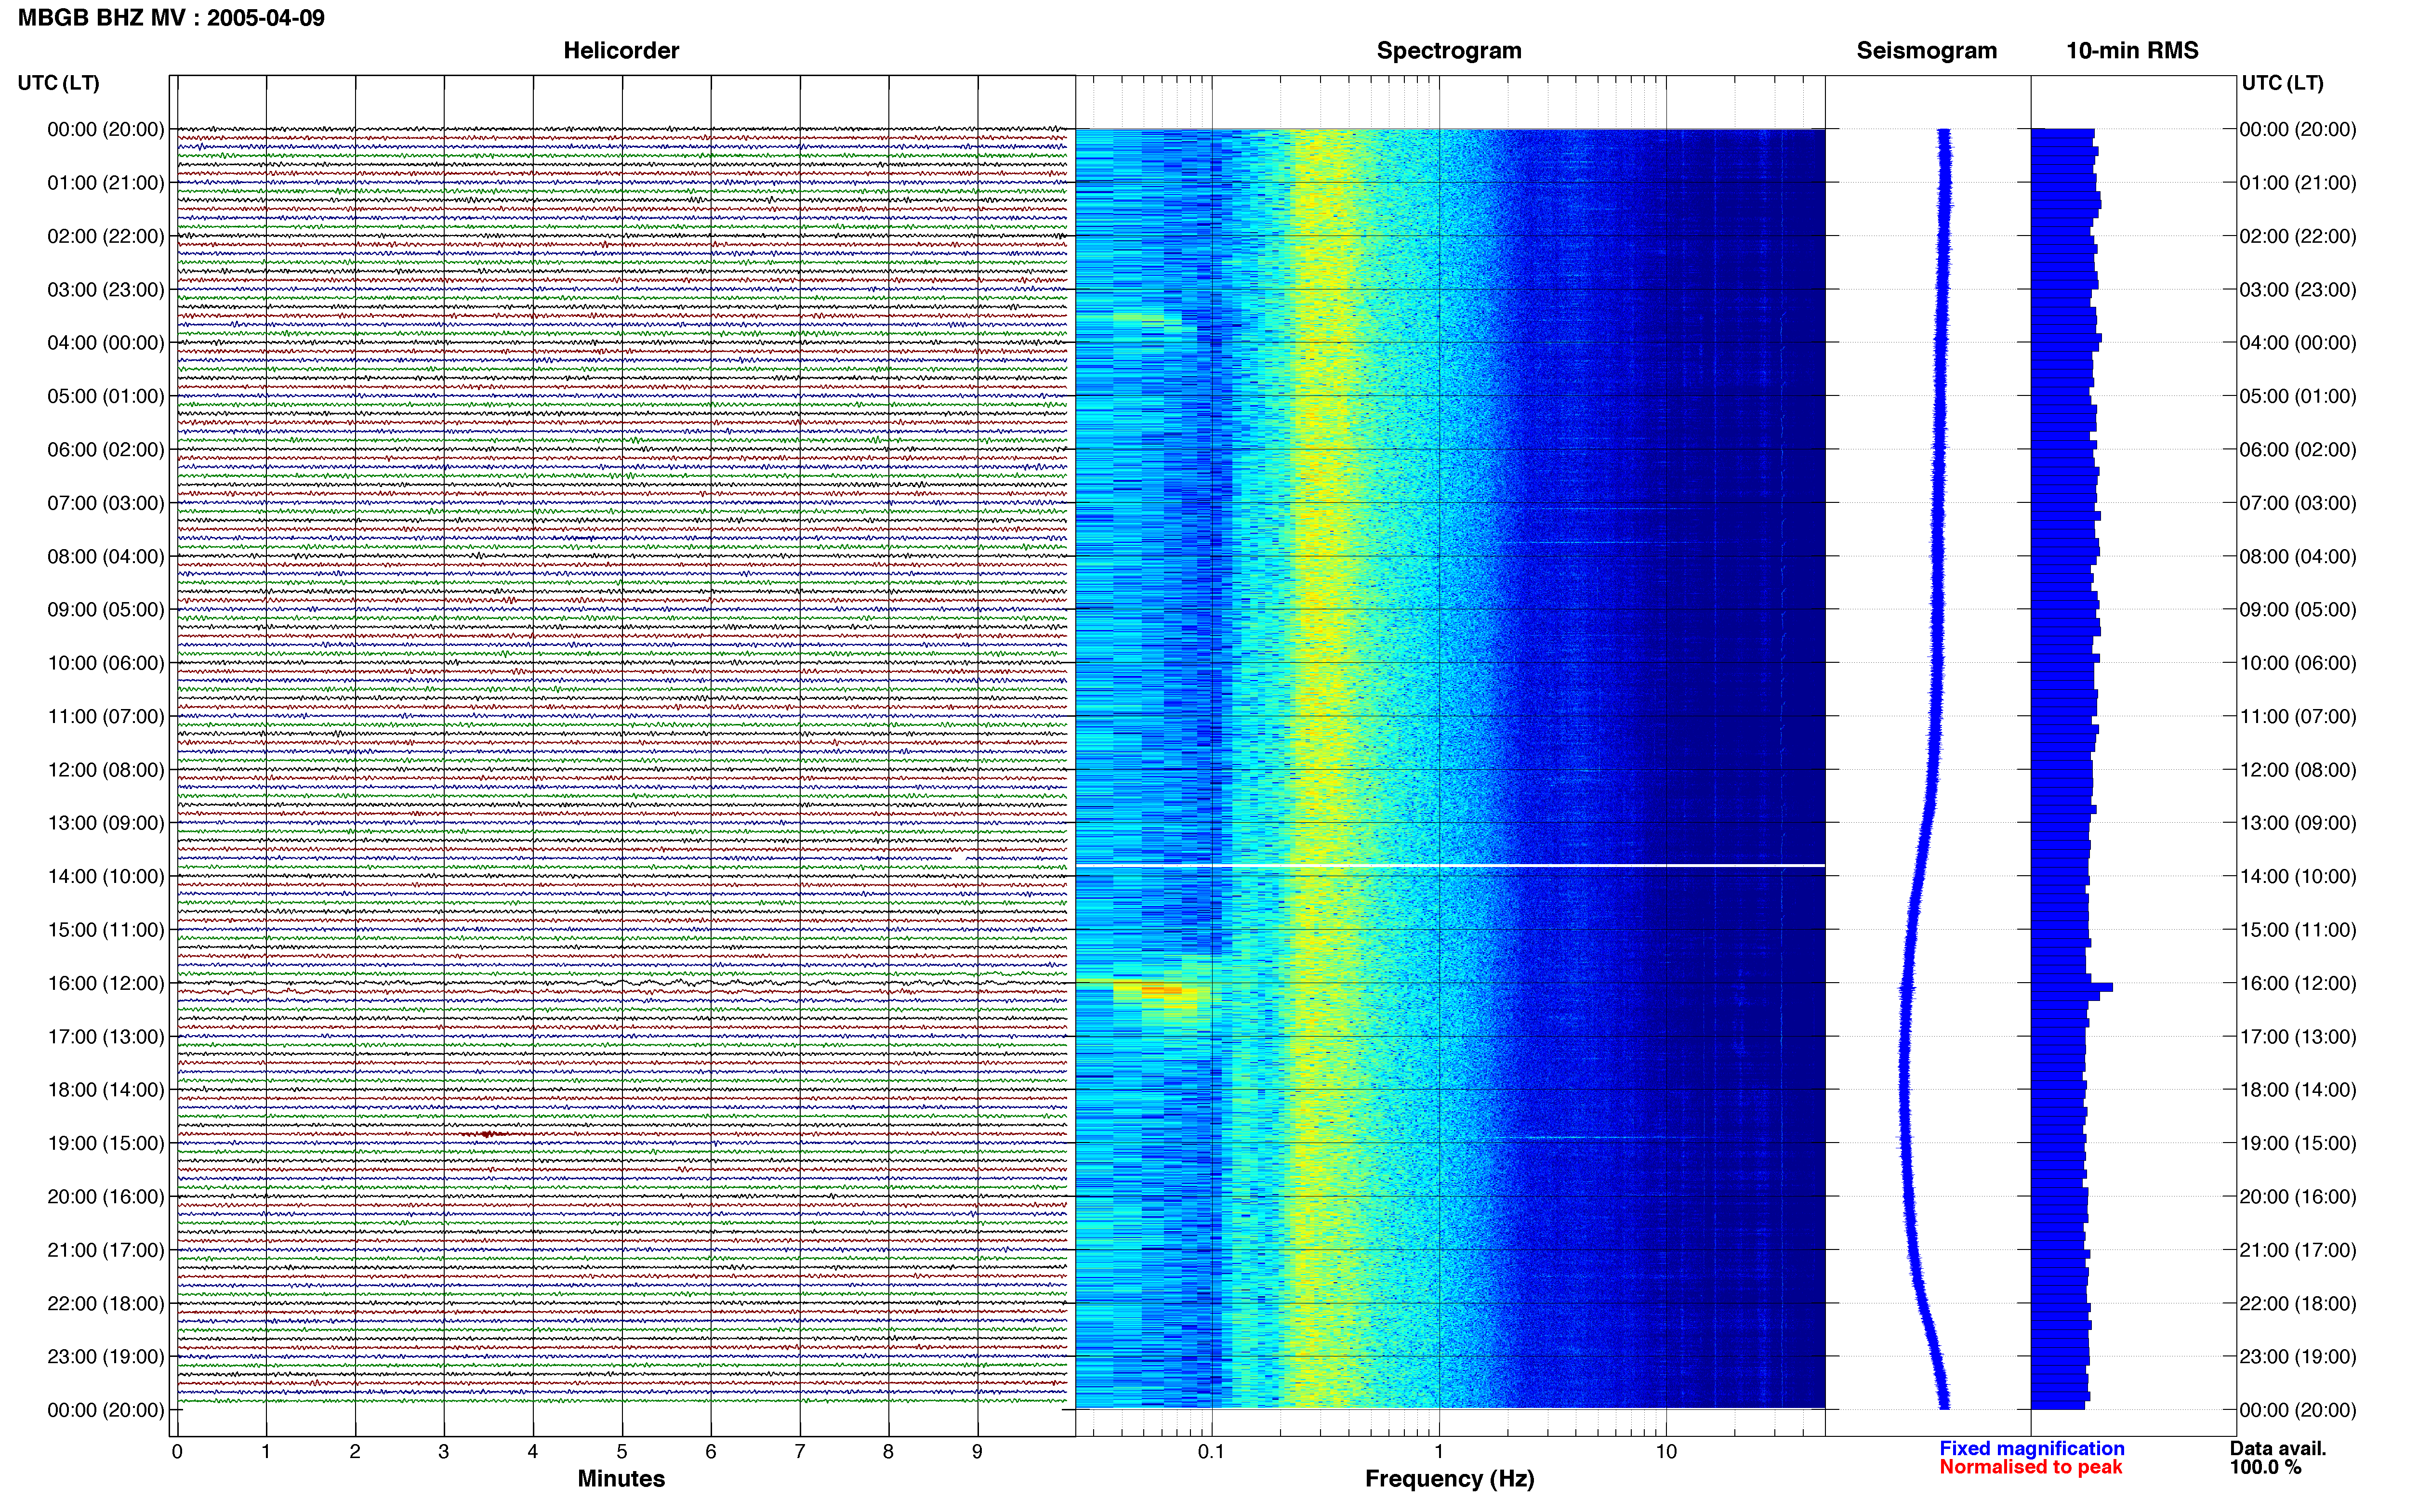Click the right '14:00 (10:00)' time label
The height and width of the screenshot is (1512, 2418).
click(2298, 877)
